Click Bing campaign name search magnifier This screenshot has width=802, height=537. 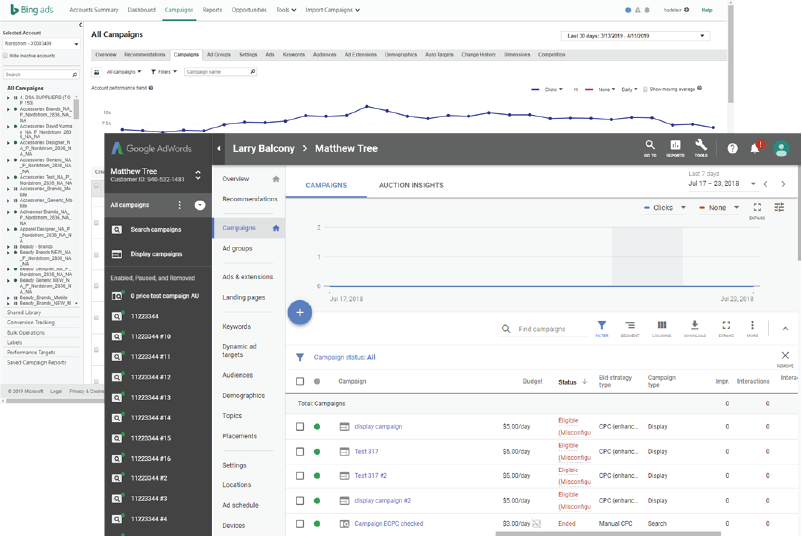tap(253, 72)
